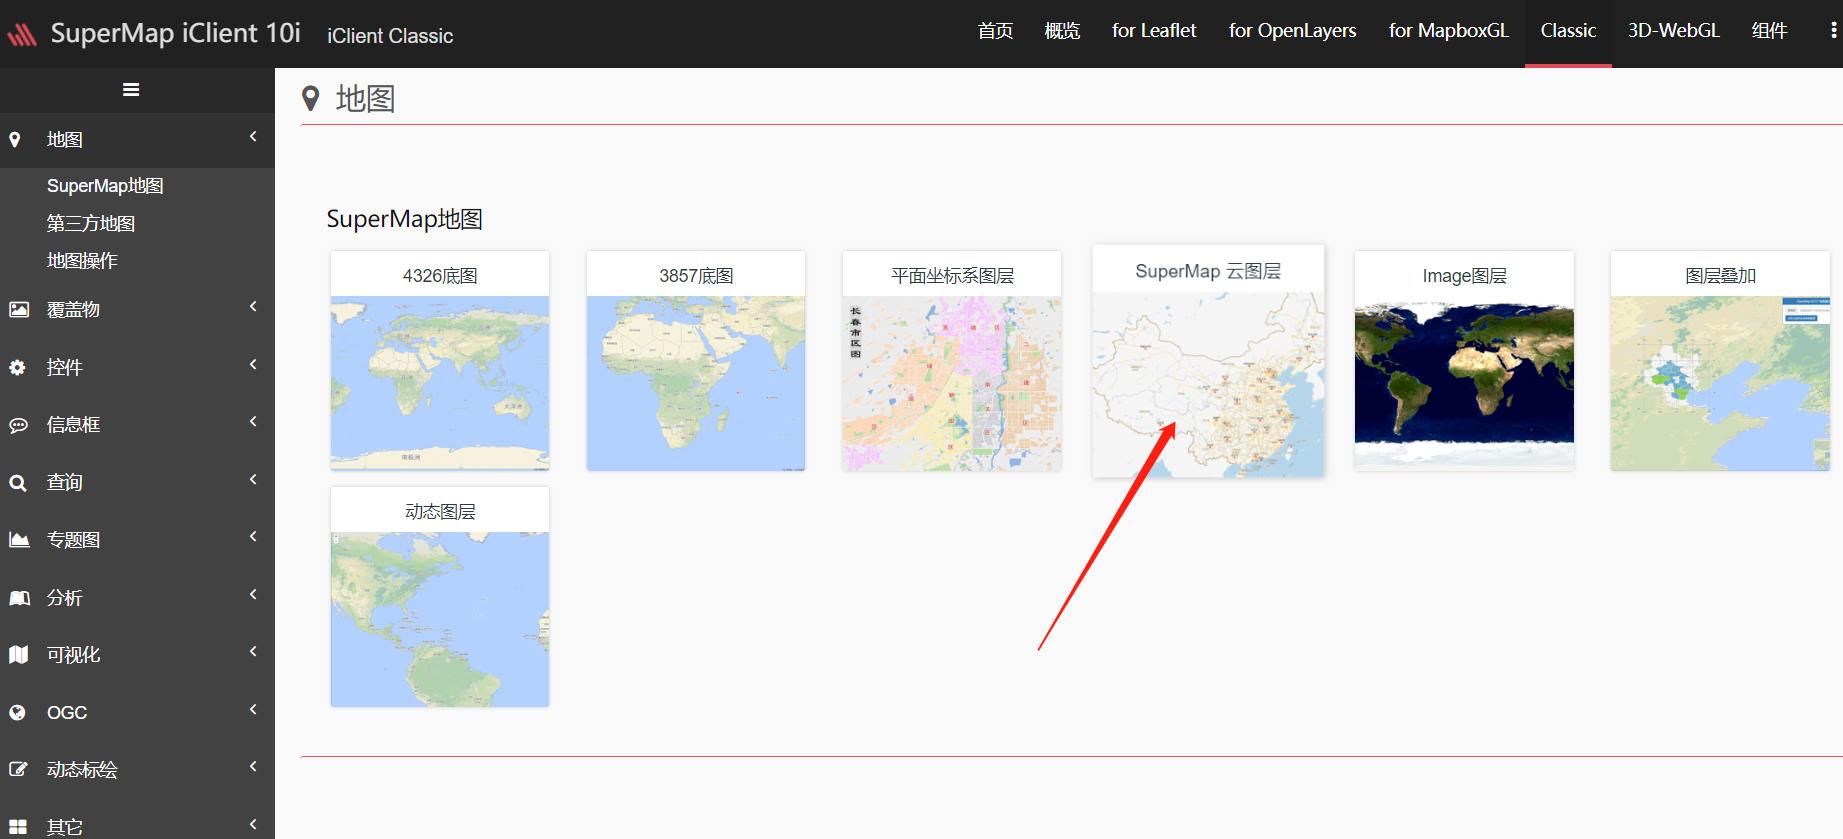Switch to for Leaflet navigation item
The height and width of the screenshot is (839, 1843).
(x=1154, y=31)
